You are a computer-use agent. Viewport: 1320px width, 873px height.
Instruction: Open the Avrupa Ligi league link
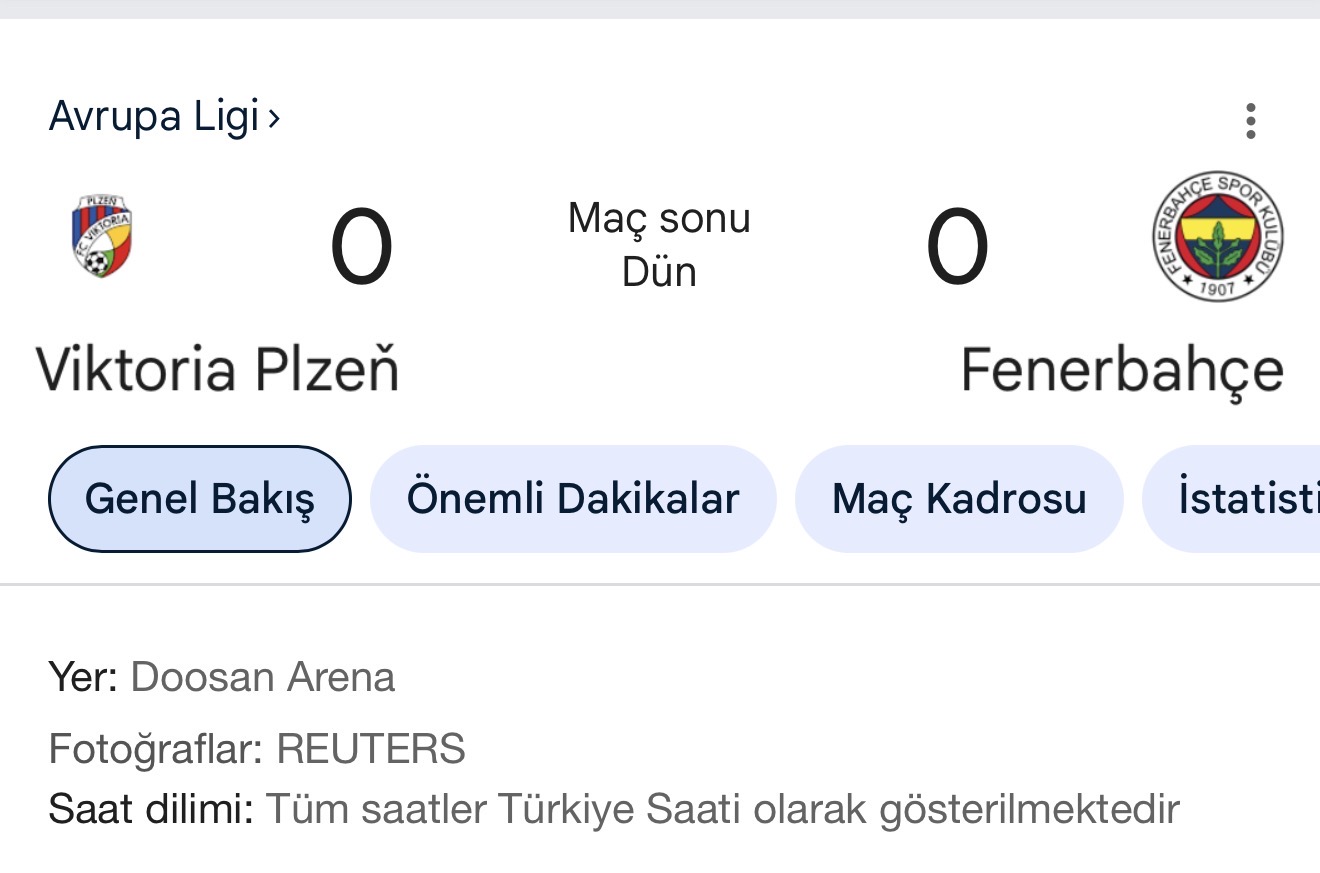(154, 116)
